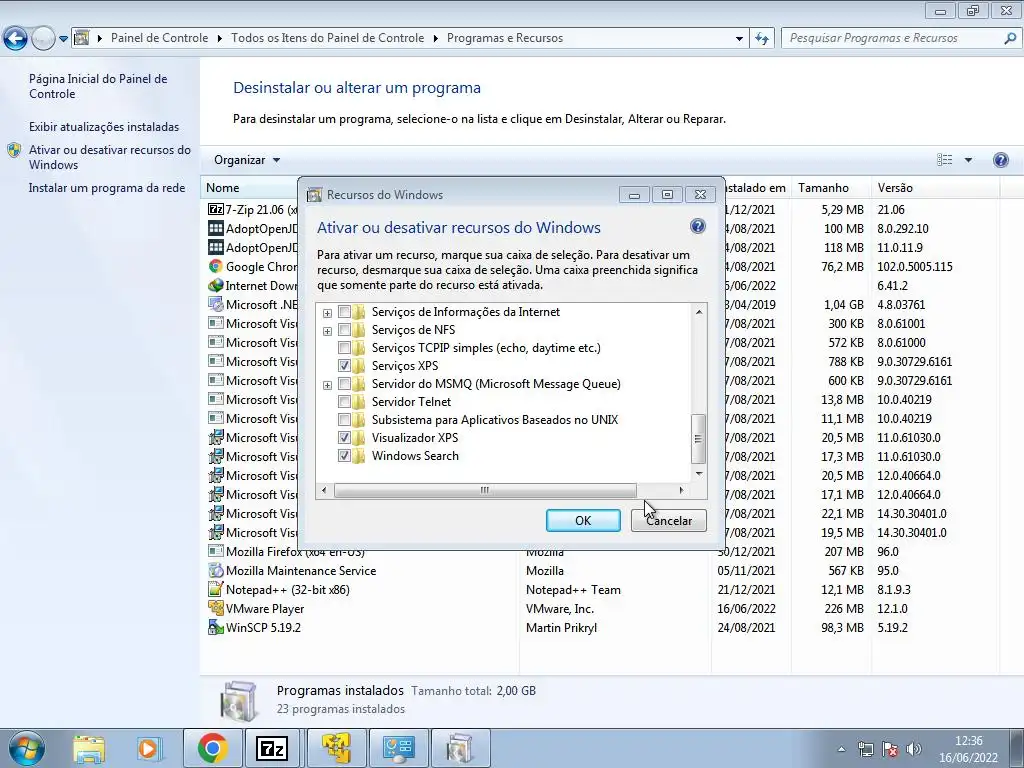The width and height of the screenshot is (1024, 768).
Task: Enable Serviços TCPIP simples checkbox
Action: pyautogui.click(x=344, y=347)
